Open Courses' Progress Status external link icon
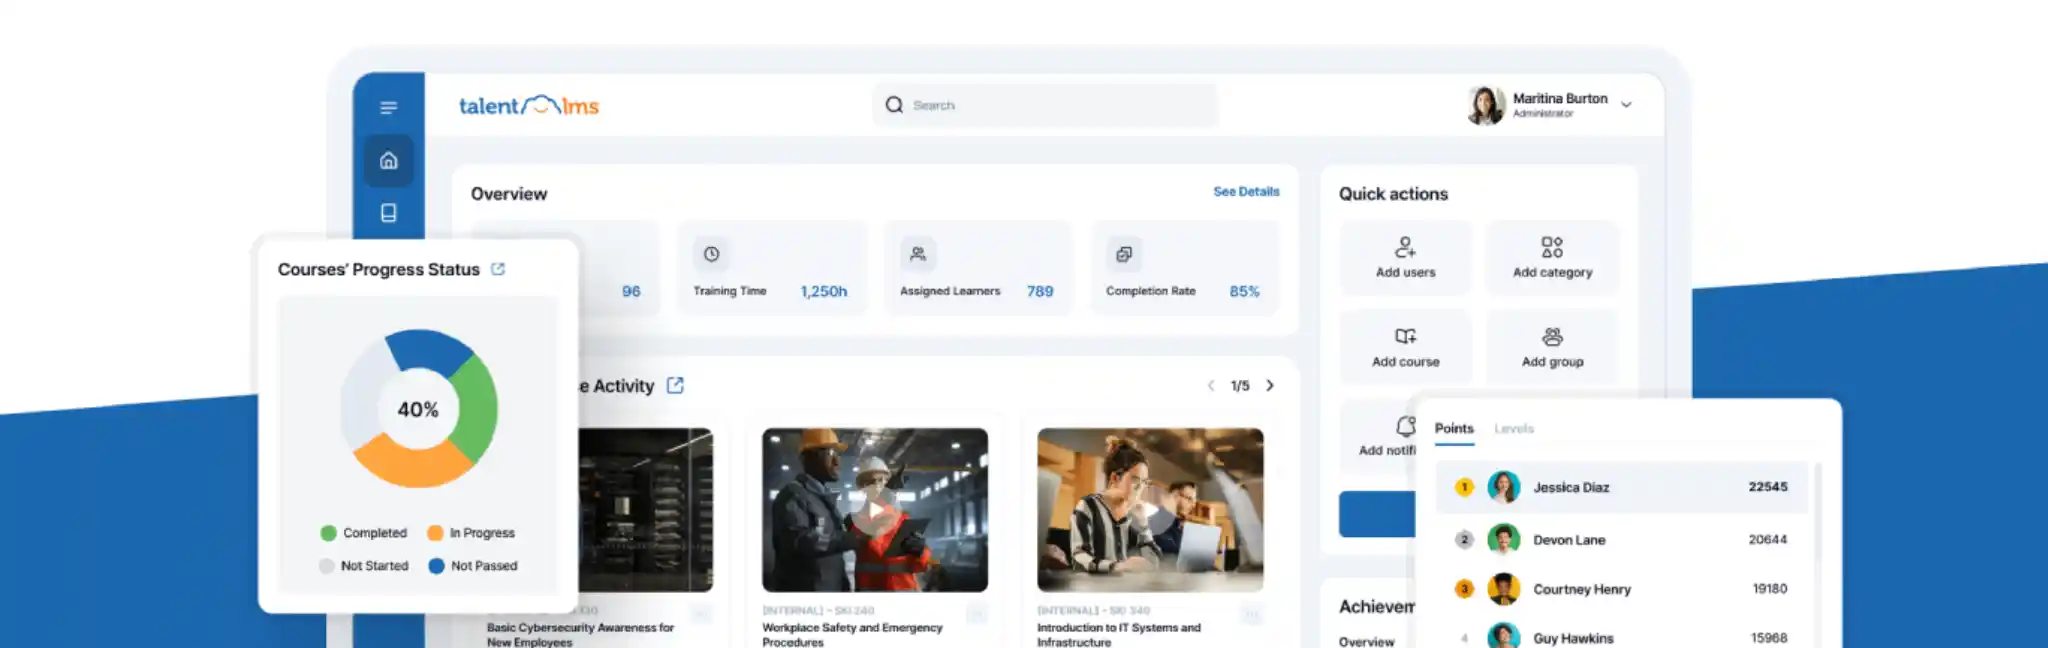This screenshot has width=2048, height=648. 498,269
